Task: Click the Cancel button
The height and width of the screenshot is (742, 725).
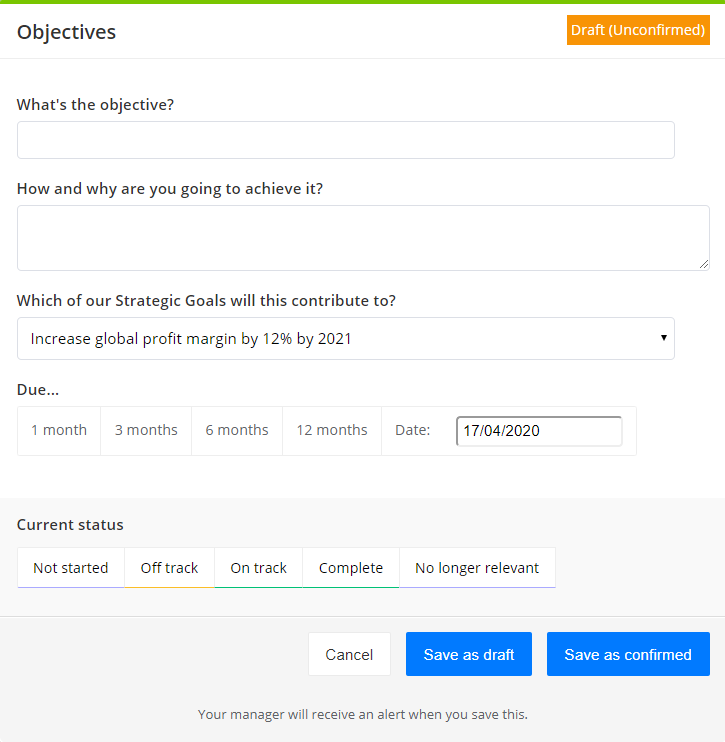Action: pyautogui.click(x=349, y=654)
